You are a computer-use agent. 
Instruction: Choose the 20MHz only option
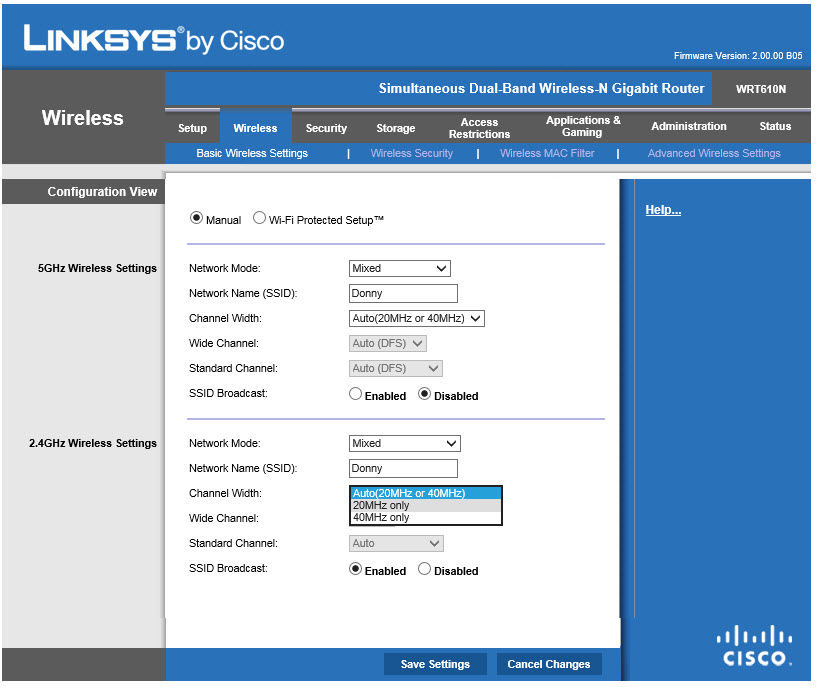(426, 506)
